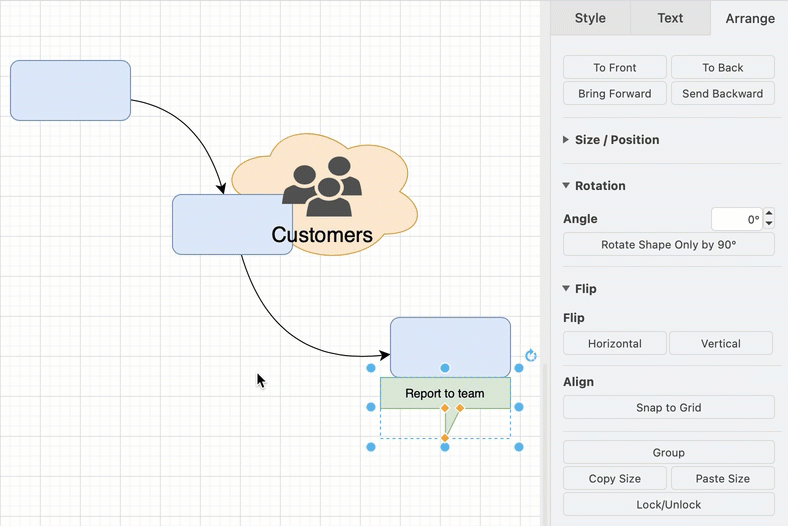Click the Angle input field
This screenshot has width=788, height=526.
737,219
